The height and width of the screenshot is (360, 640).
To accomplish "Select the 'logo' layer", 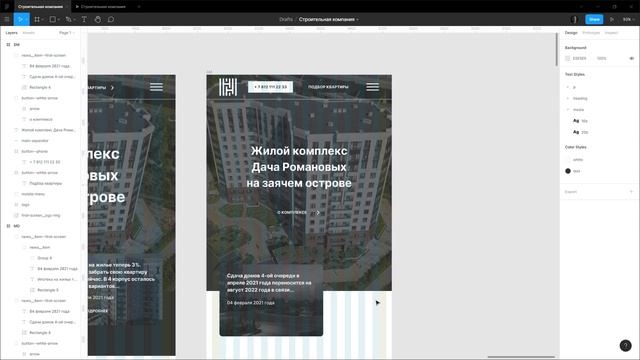I will tap(25, 204).
